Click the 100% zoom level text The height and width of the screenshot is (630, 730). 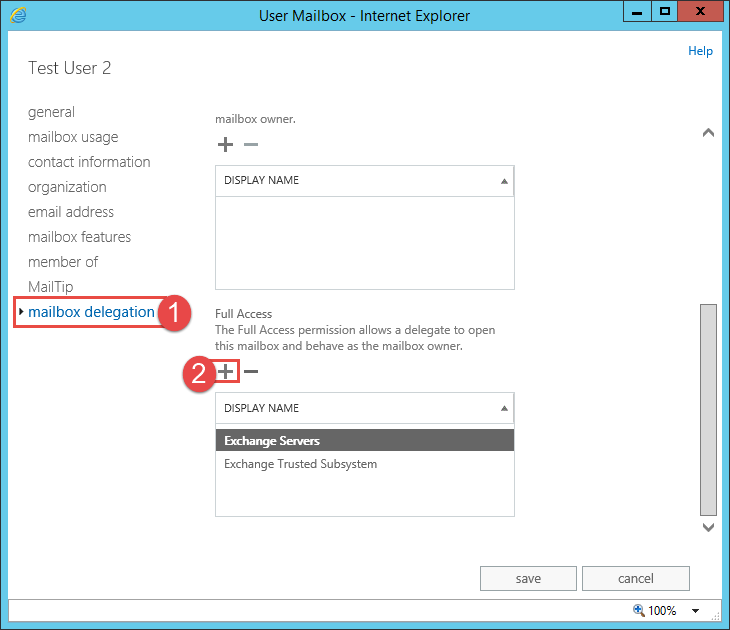click(662, 610)
